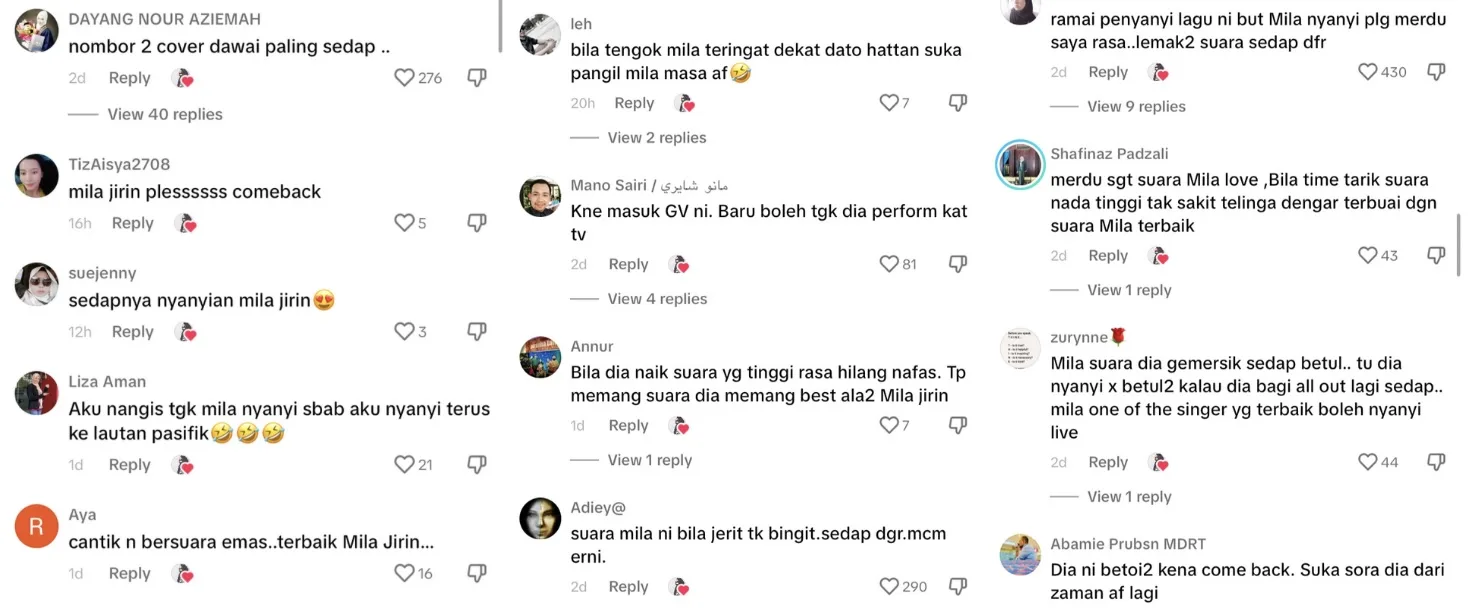Image resolution: width=1469 pixels, height=610 pixels.
Task: Toggle like on Shafinaz Padzali's comment
Action: tap(1368, 256)
